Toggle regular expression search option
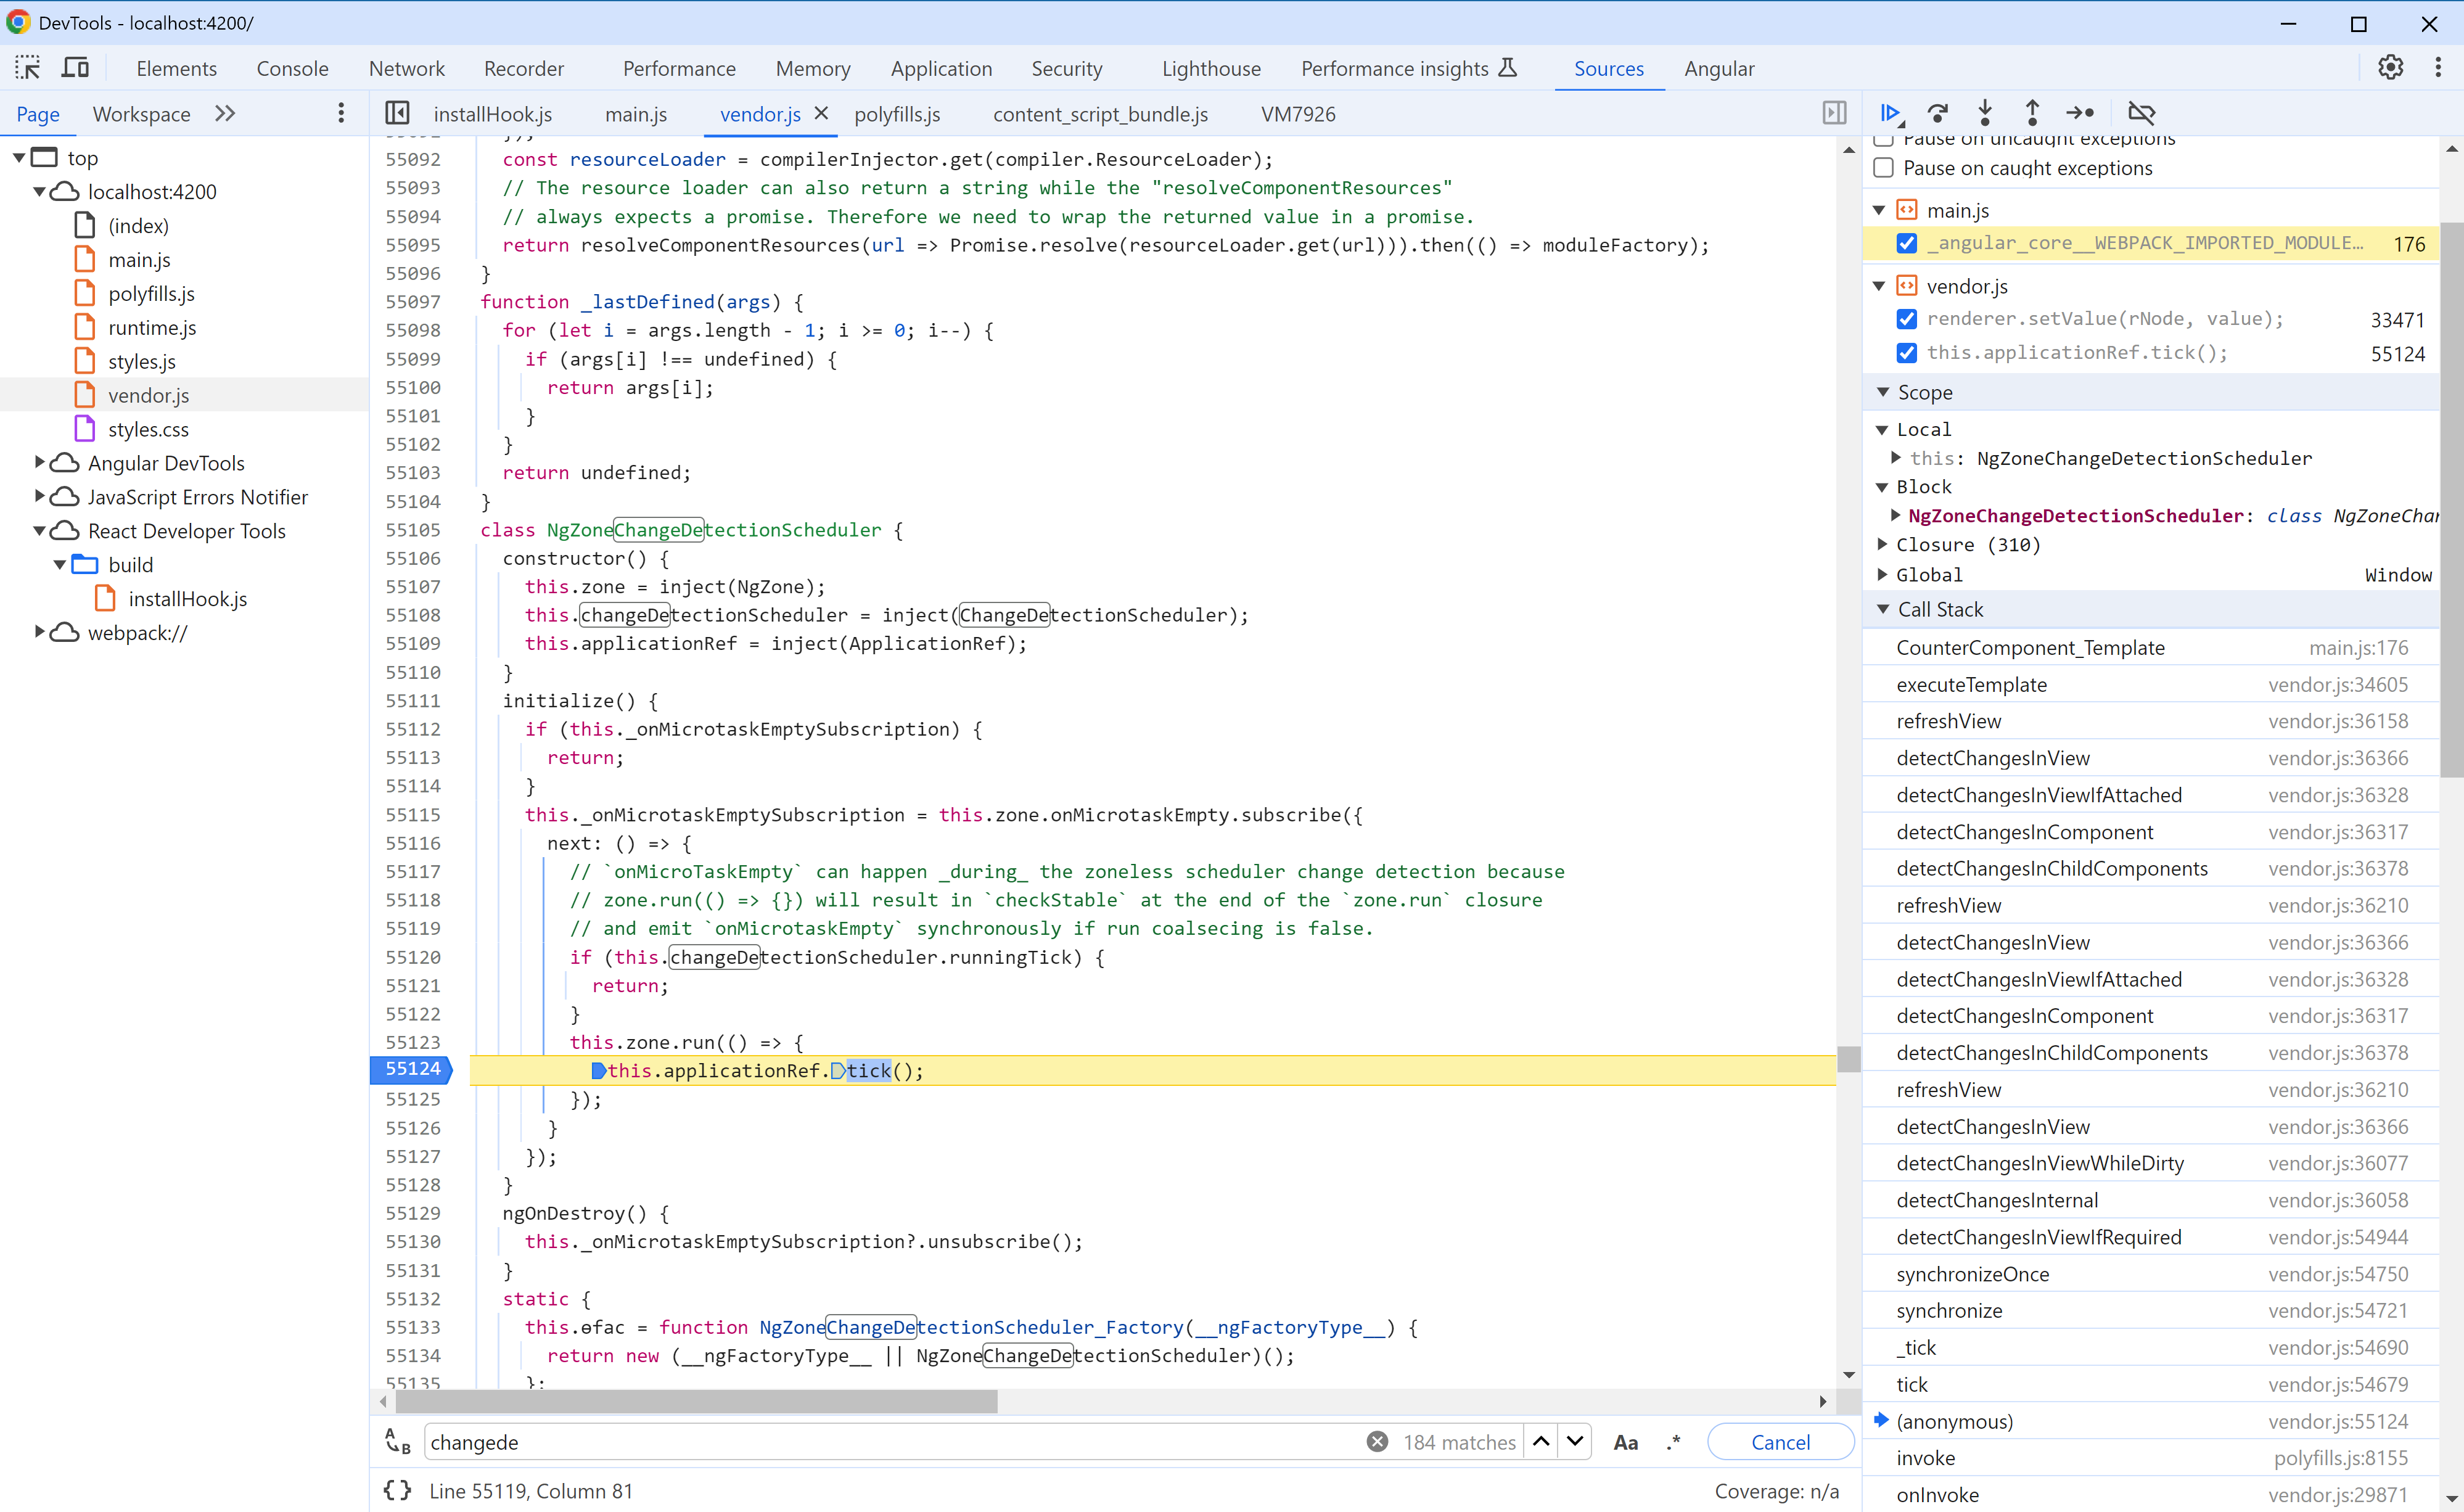This screenshot has width=2464, height=1512. point(1673,1442)
